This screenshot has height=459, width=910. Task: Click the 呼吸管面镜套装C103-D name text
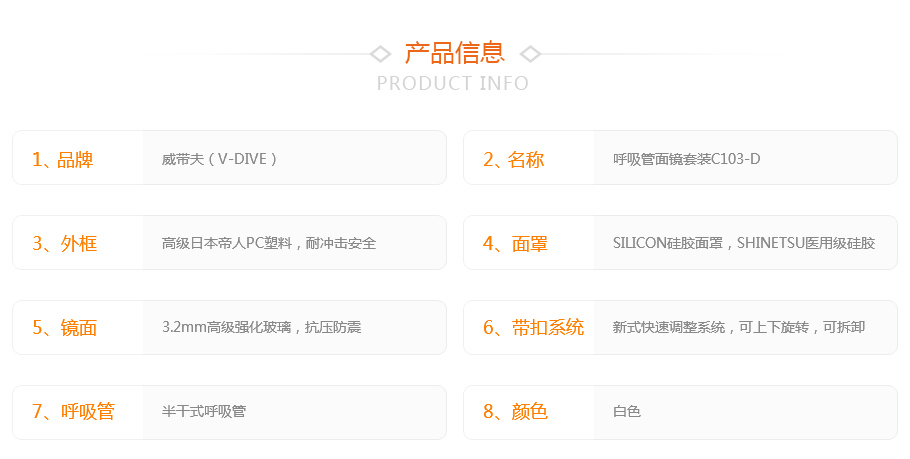pos(687,159)
